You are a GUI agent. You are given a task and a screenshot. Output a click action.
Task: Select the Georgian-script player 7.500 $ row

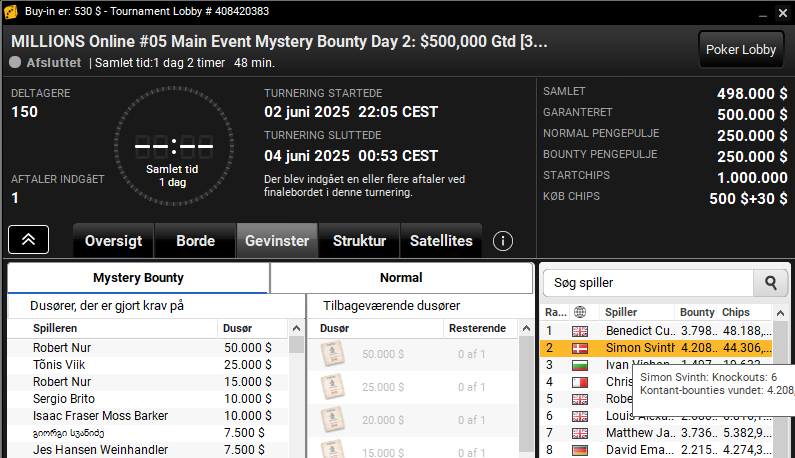pyautogui.click(x=148, y=433)
